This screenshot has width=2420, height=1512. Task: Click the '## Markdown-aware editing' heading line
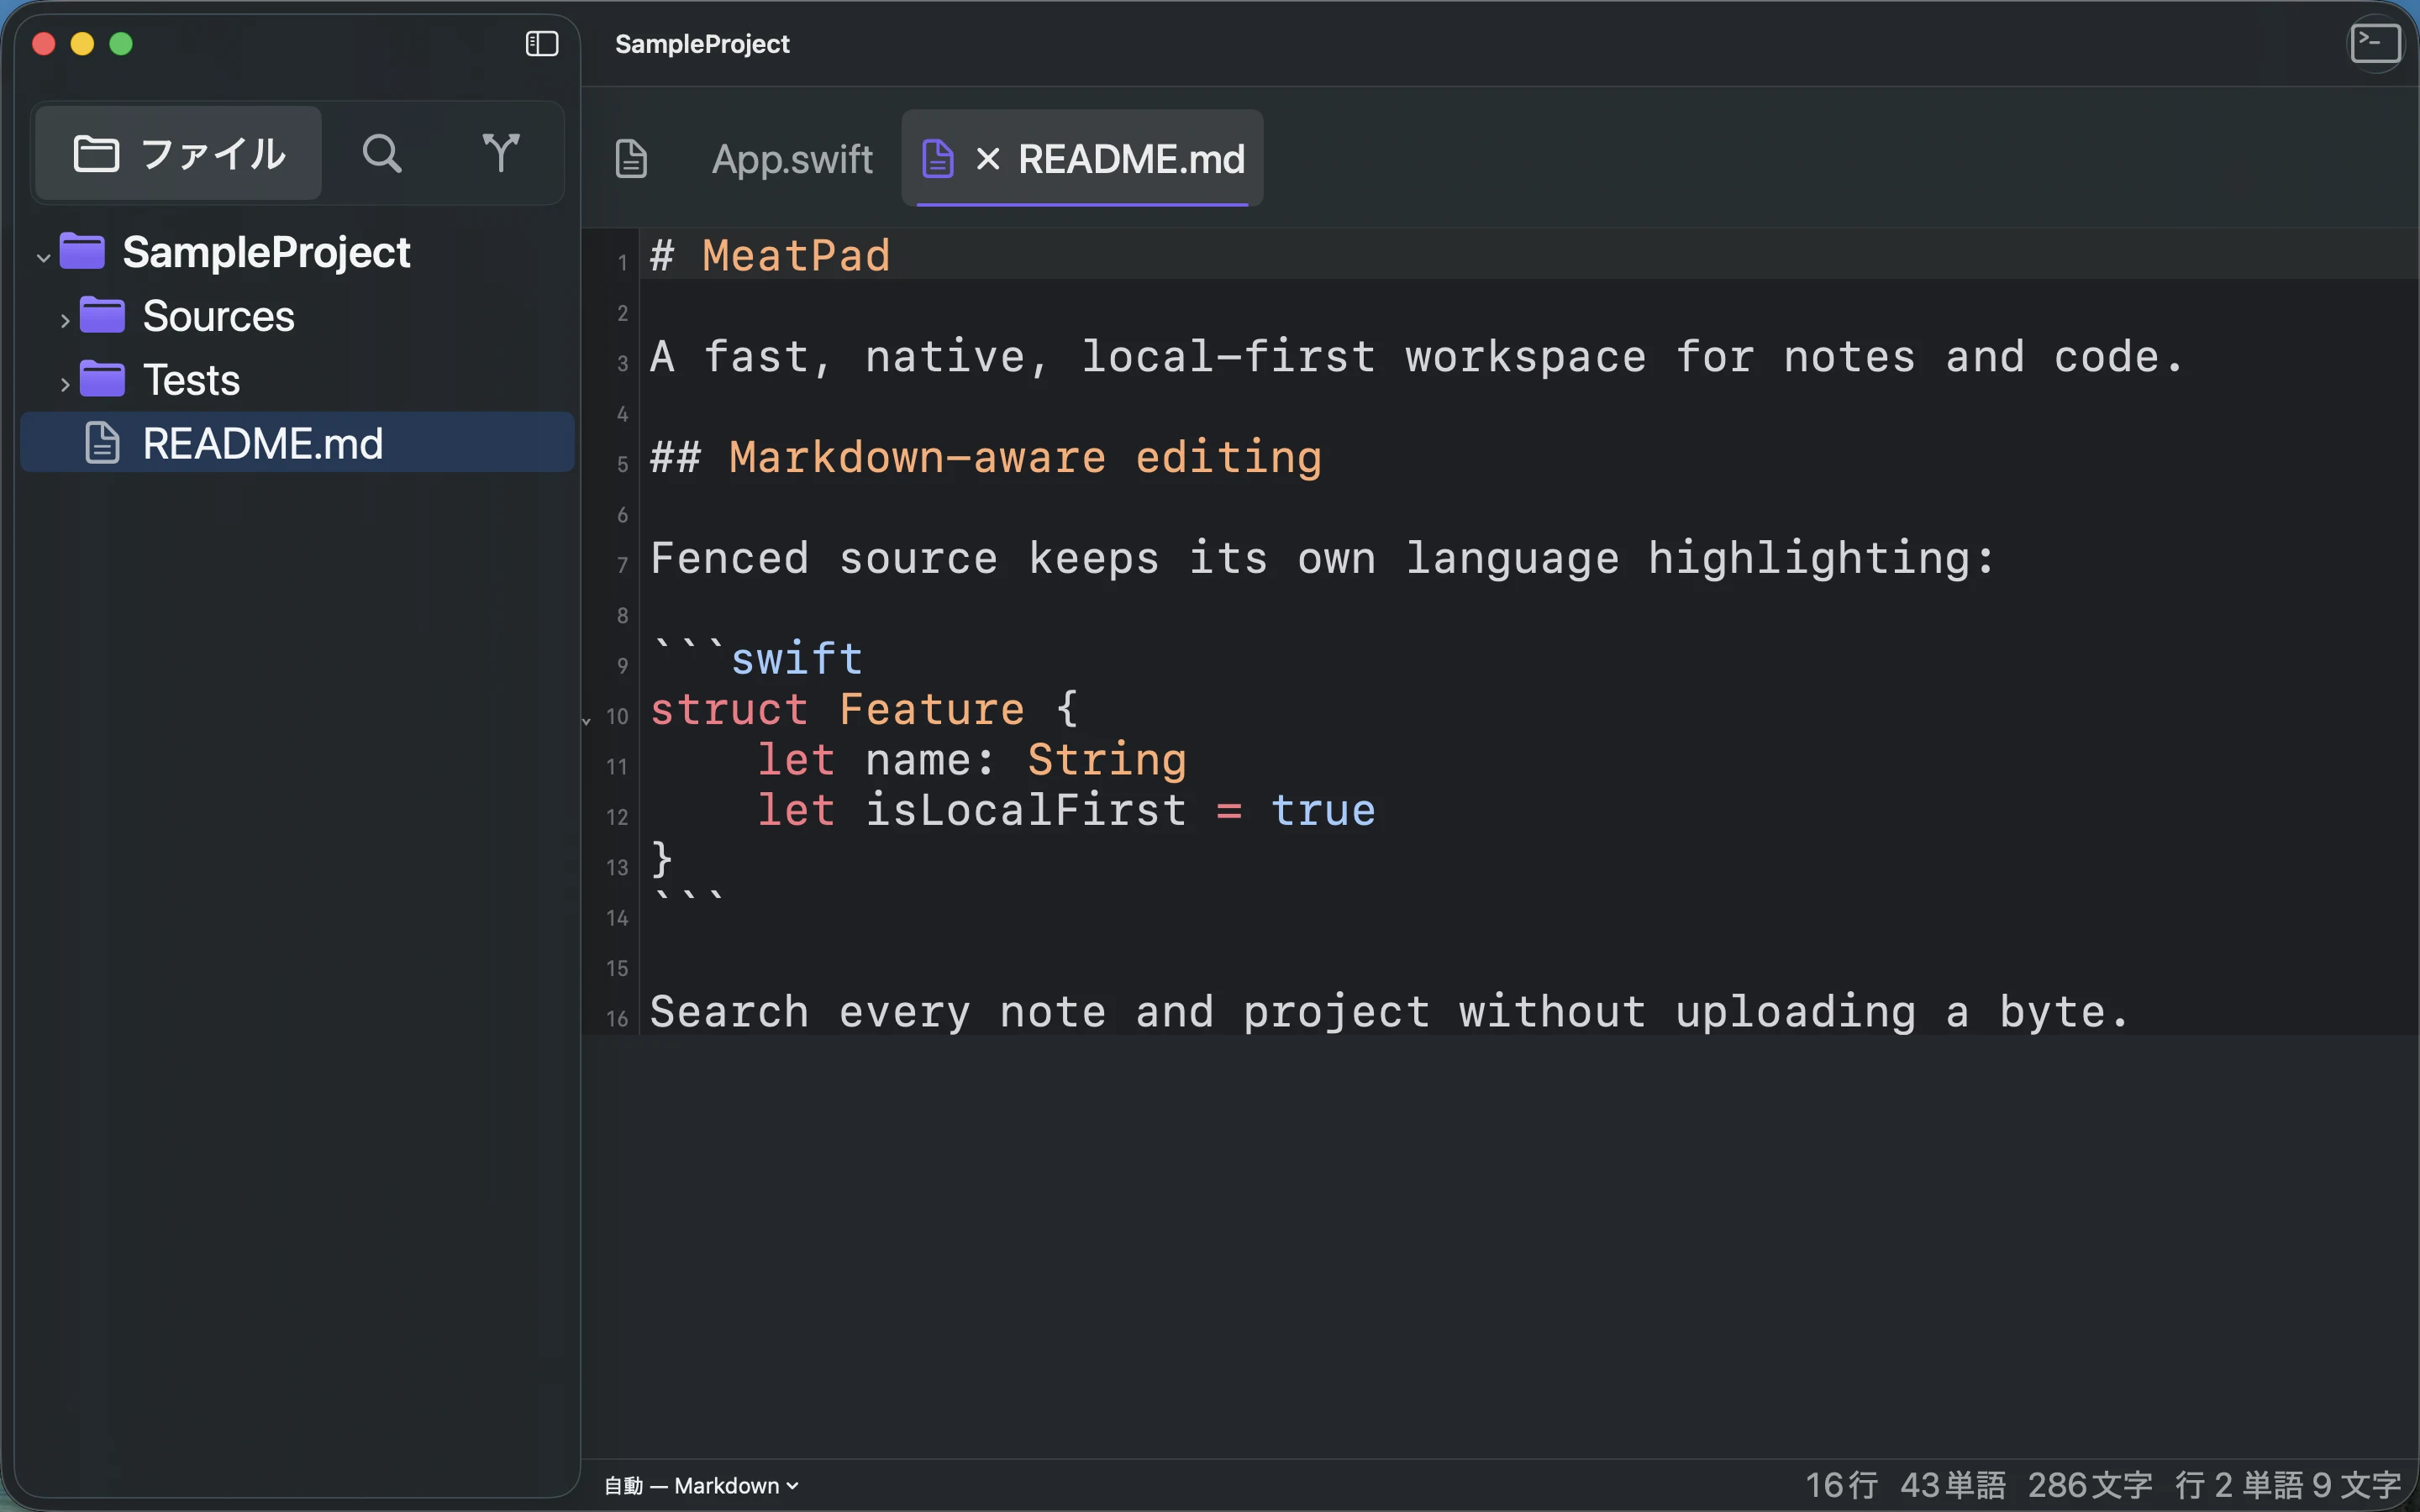click(985, 457)
